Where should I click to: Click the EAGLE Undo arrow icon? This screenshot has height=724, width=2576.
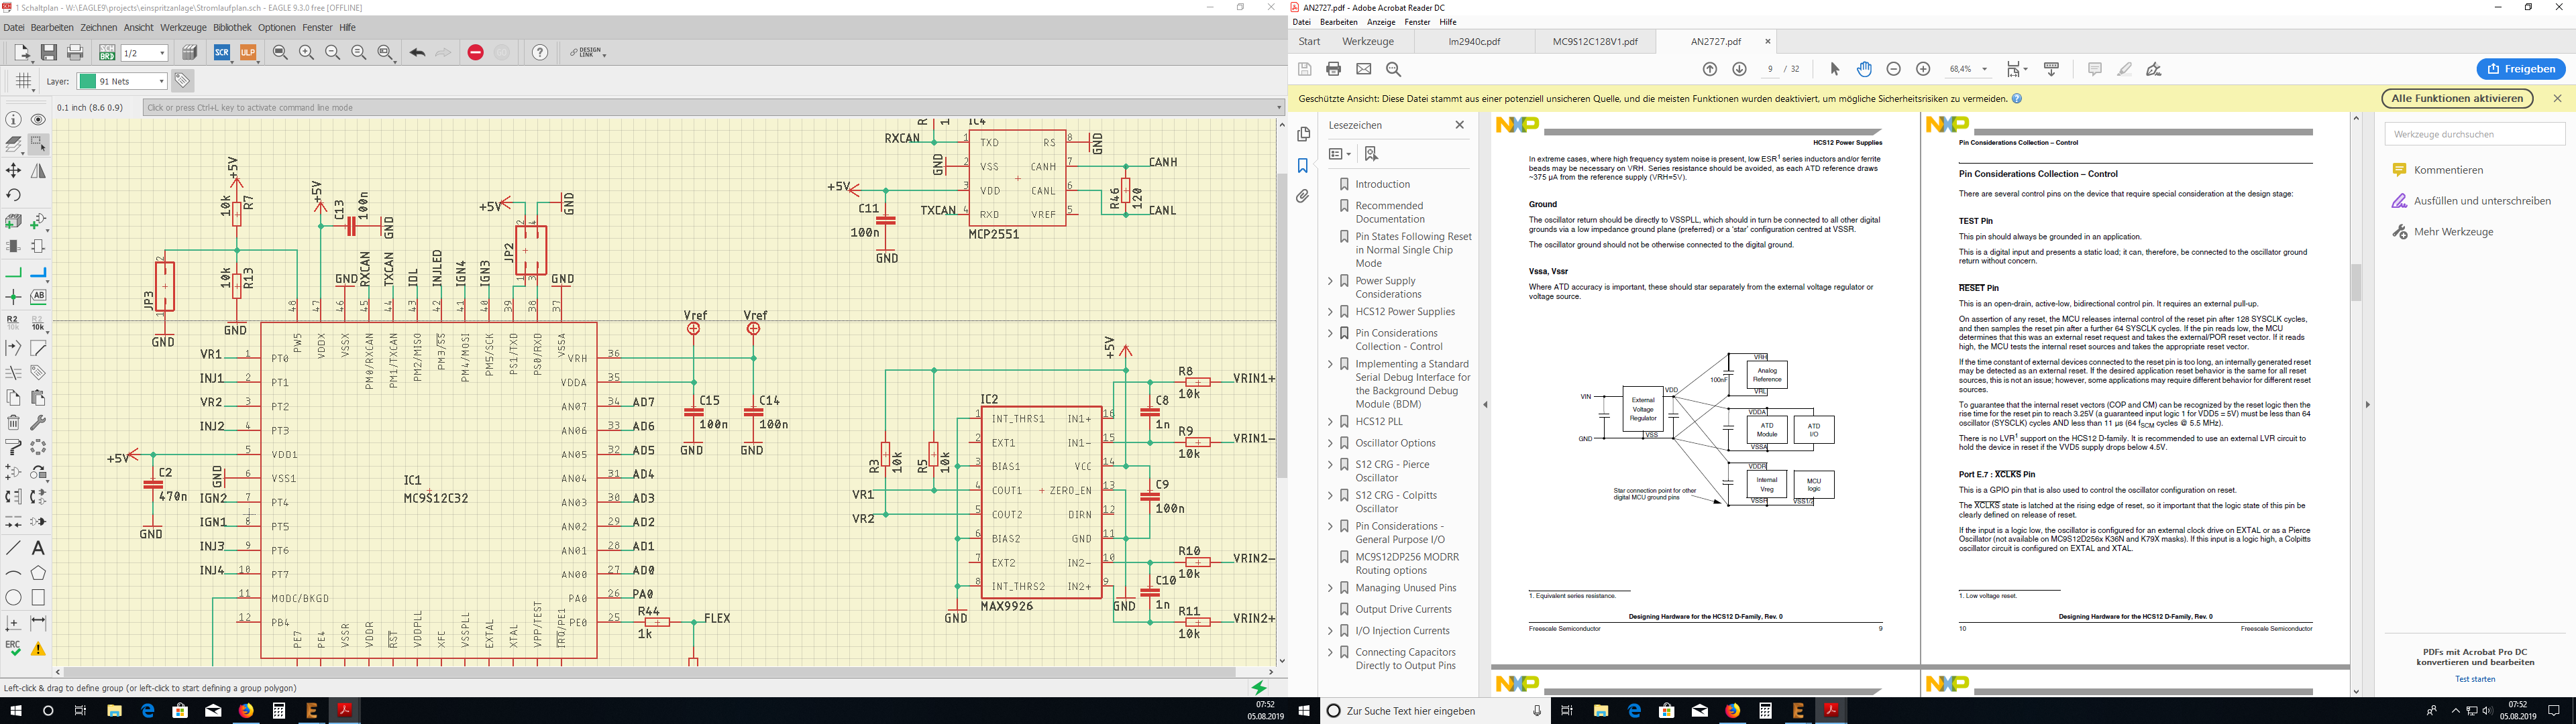tap(417, 53)
